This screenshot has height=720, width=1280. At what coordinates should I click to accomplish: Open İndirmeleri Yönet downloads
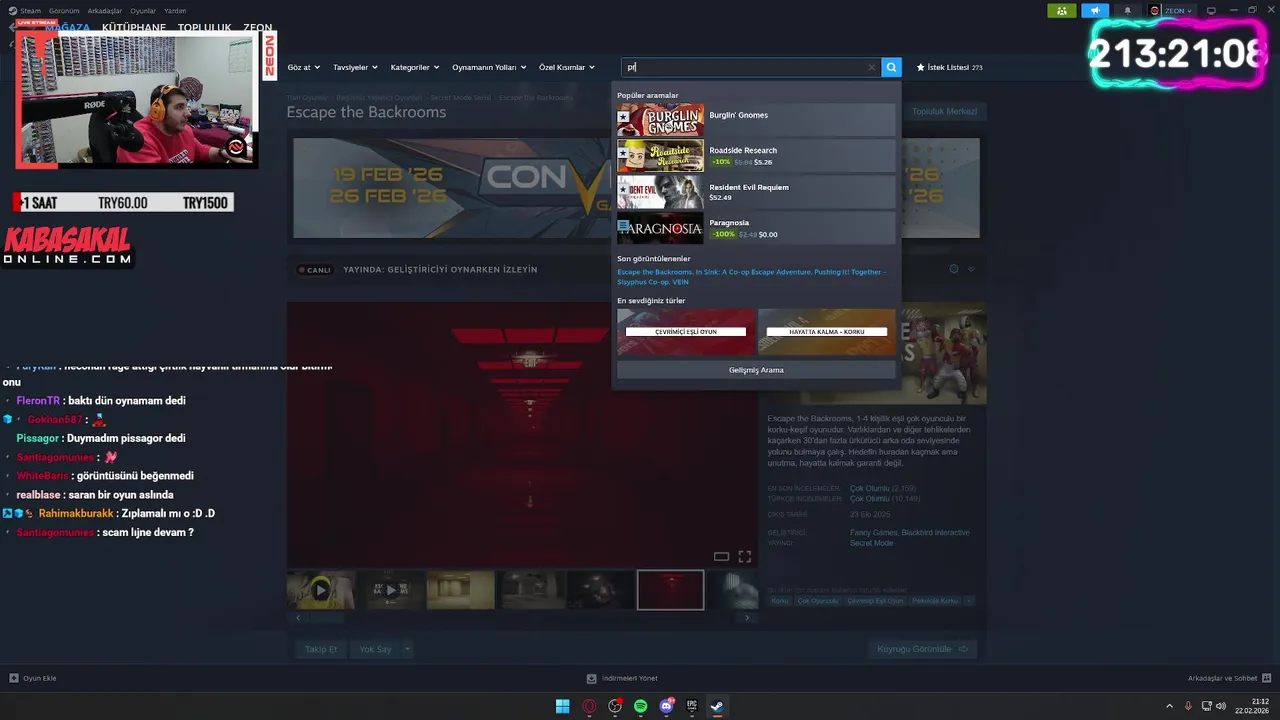622,678
